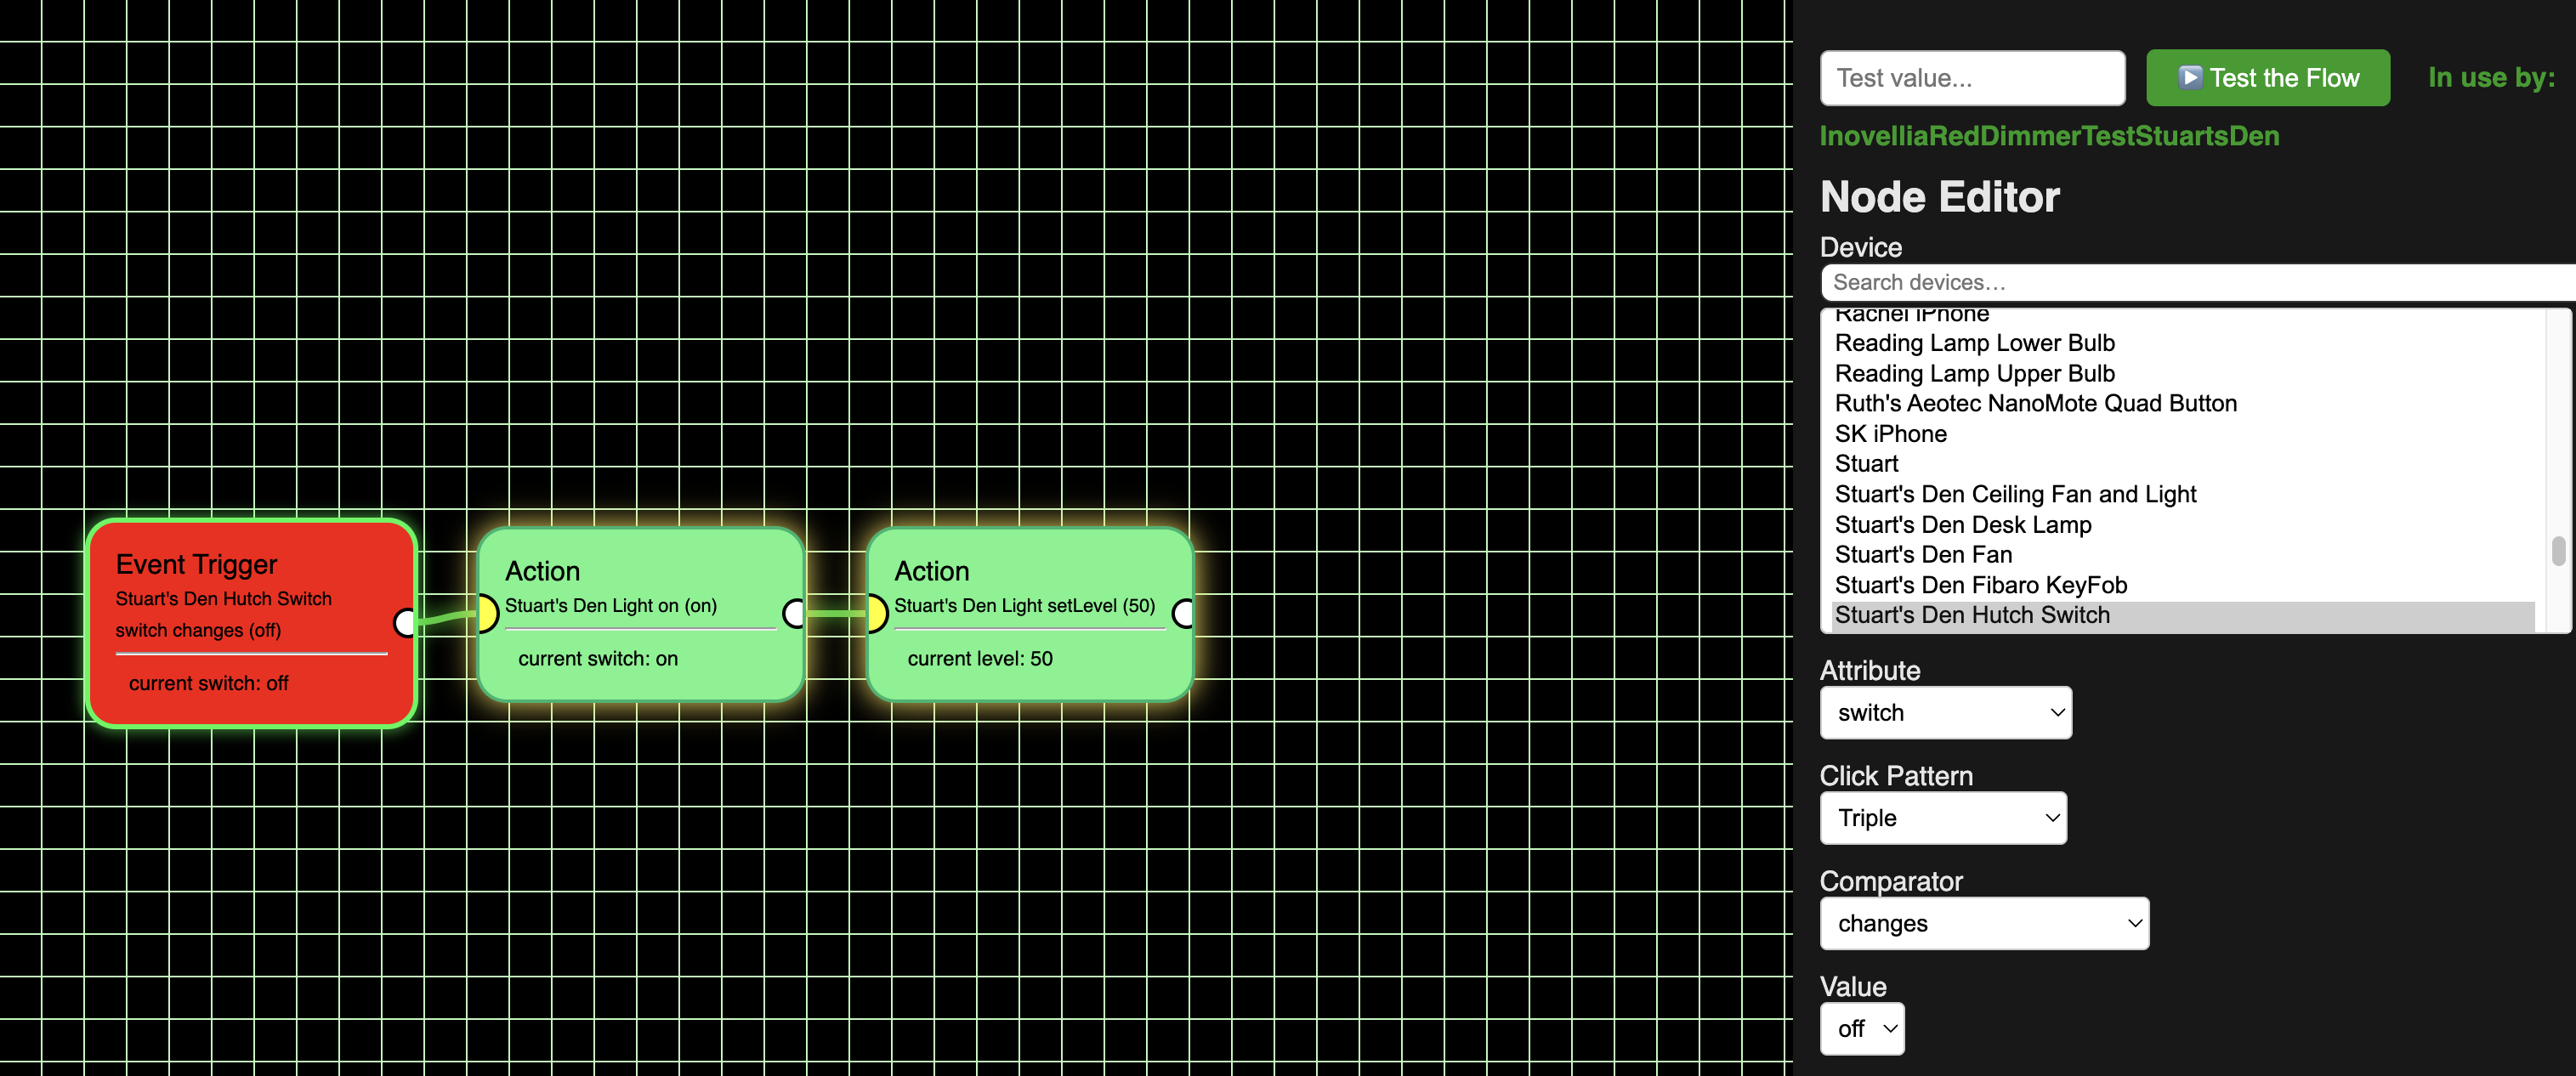
Task: Click the device list scrollbar thumb
Action: pyautogui.click(x=2557, y=551)
